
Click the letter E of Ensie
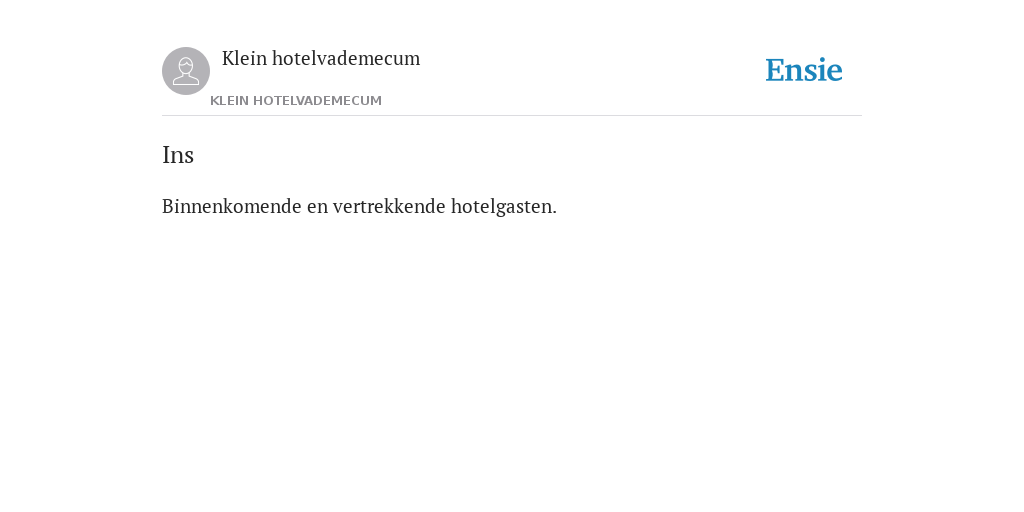point(775,70)
